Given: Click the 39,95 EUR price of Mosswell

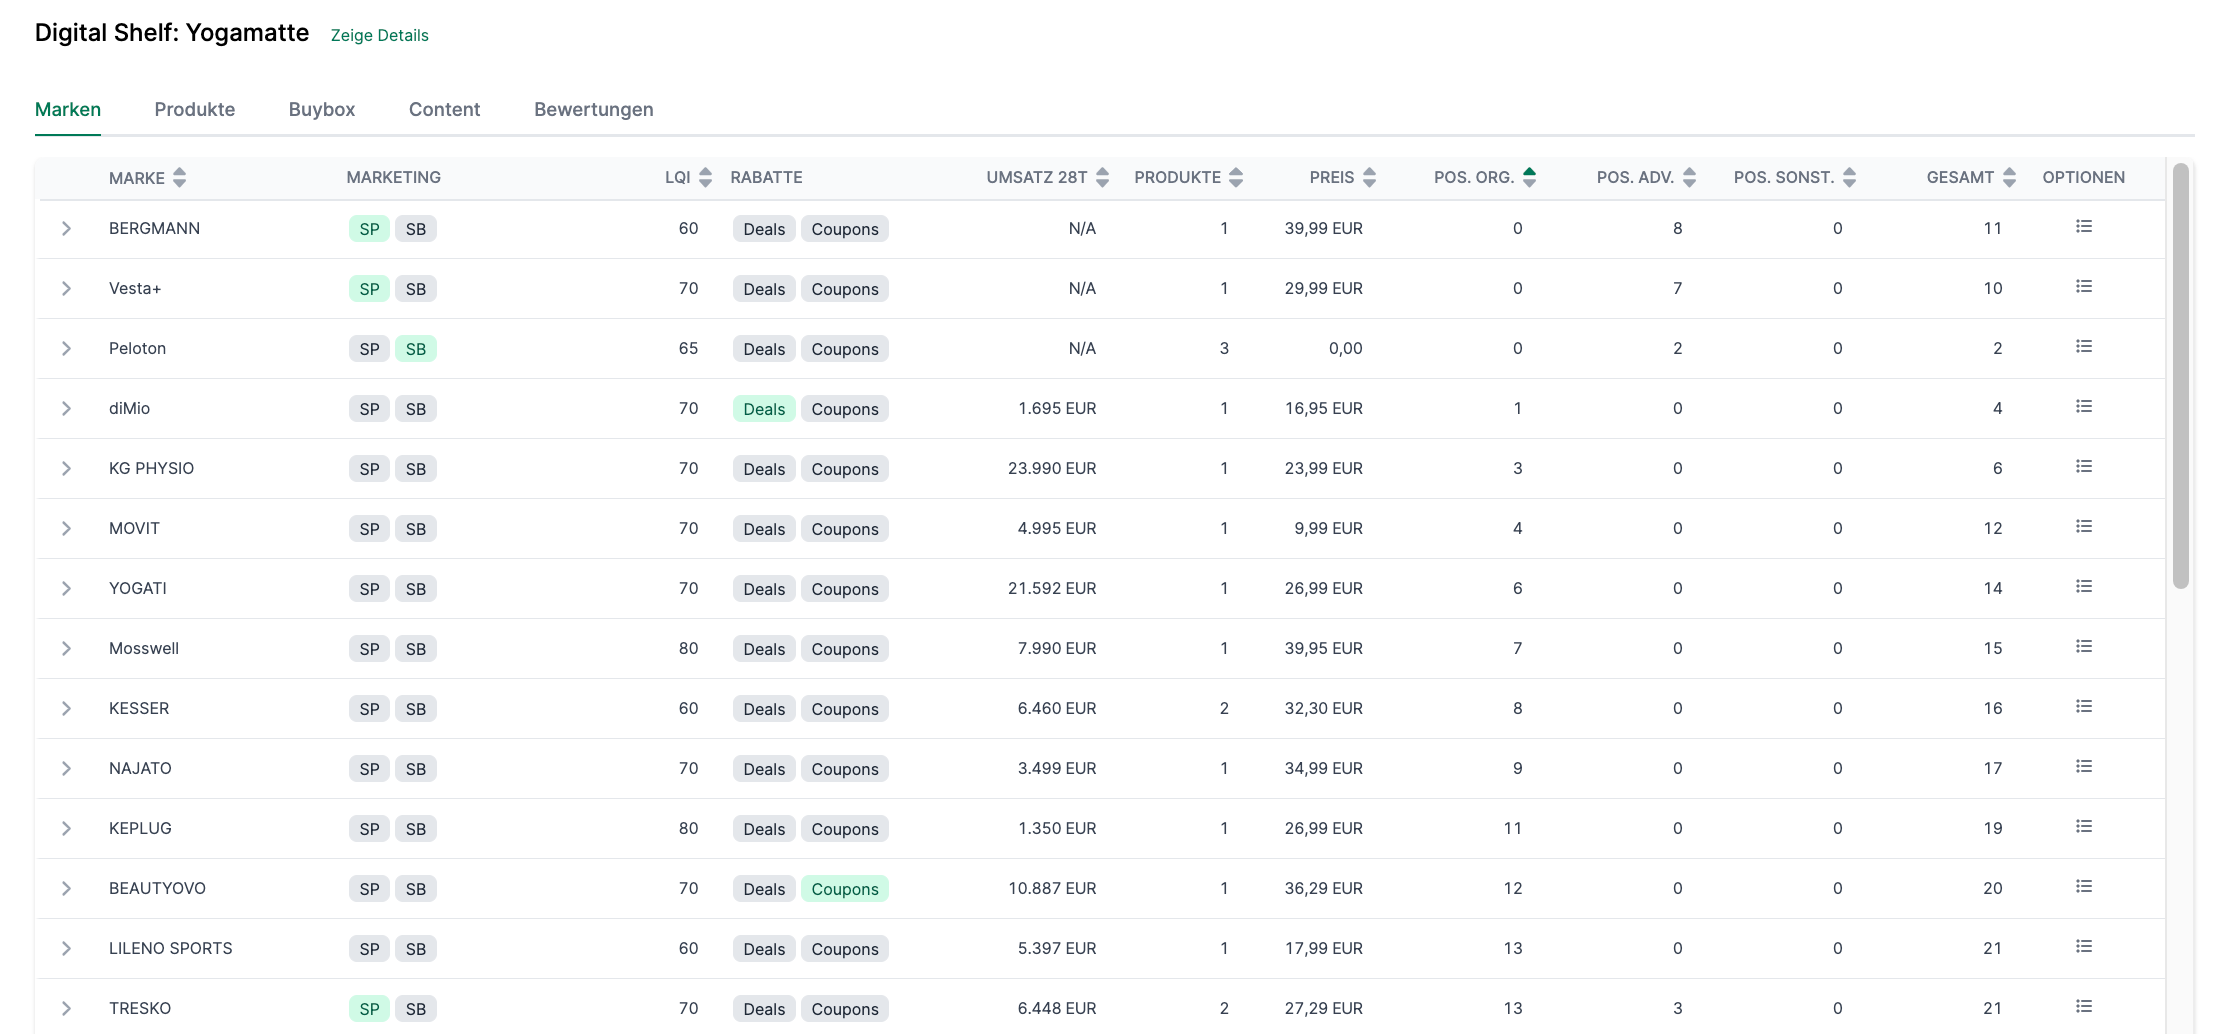Looking at the screenshot, I should click(x=1324, y=648).
